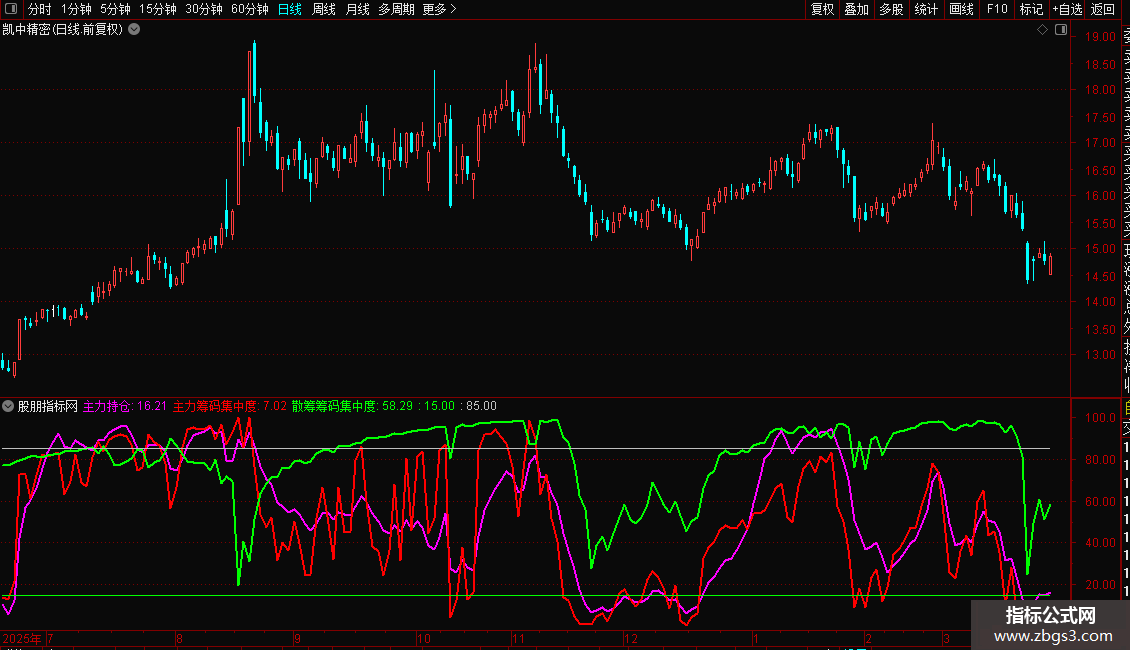Click the 返回 back button
Image resolution: width=1130 pixels, height=650 pixels.
(1103, 9)
